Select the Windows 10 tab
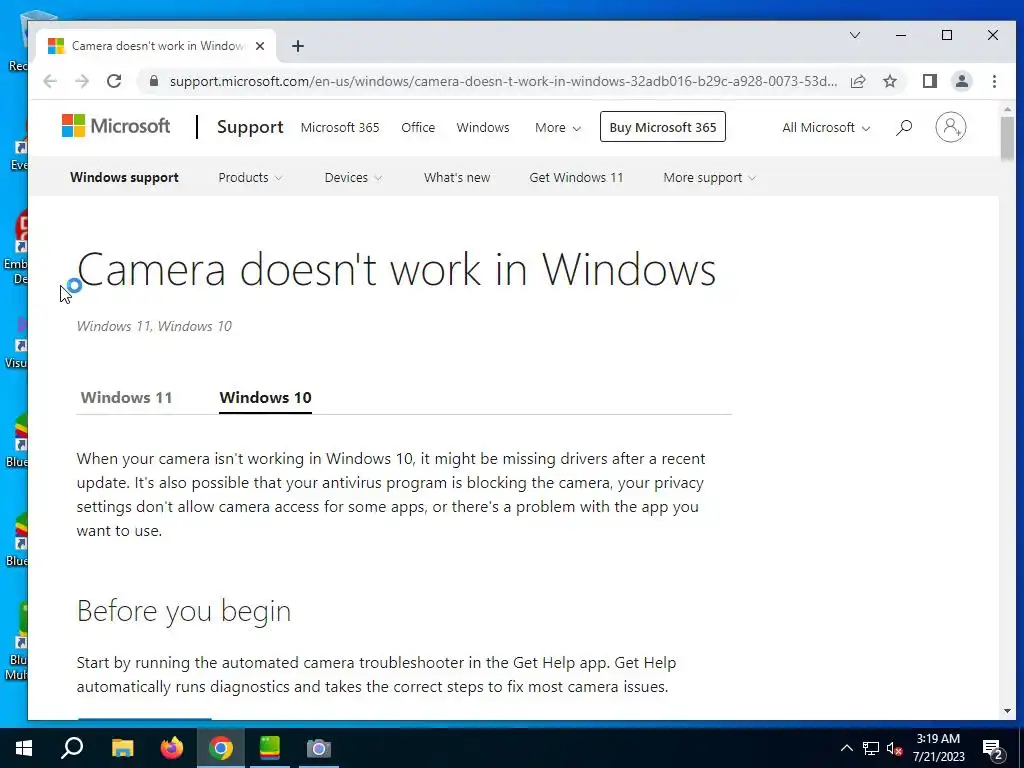 pyautogui.click(x=265, y=398)
